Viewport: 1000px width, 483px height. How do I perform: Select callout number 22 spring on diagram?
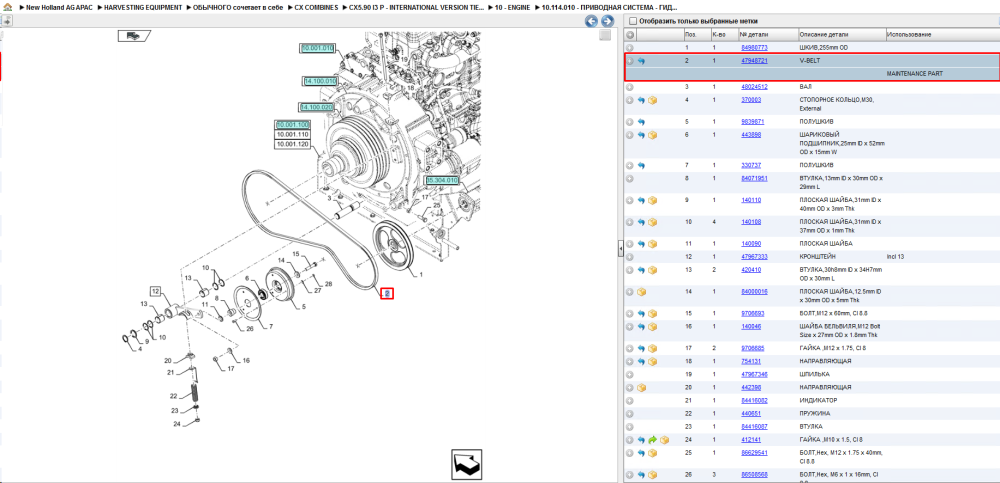point(173,396)
